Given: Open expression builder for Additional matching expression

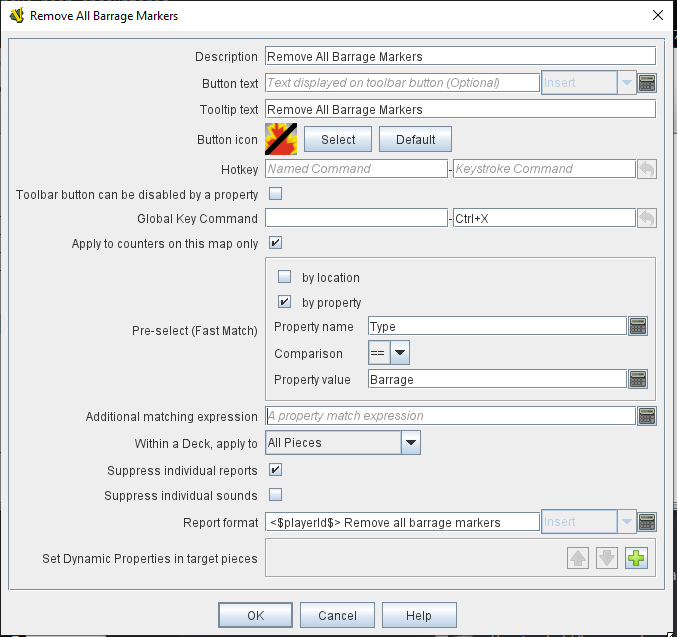Looking at the screenshot, I should (x=646, y=416).
